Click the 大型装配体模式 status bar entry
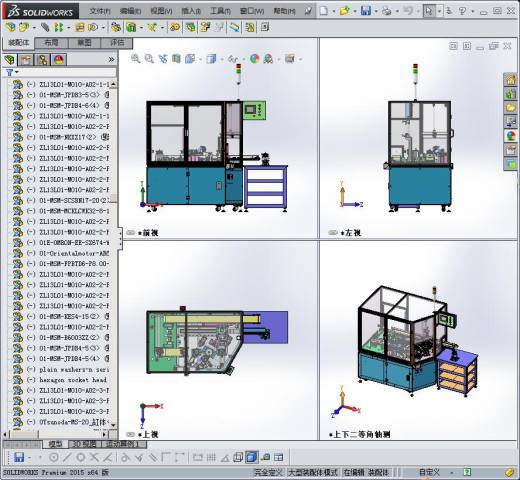This screenshot has height=480, width=520. (x=313, y=472)
